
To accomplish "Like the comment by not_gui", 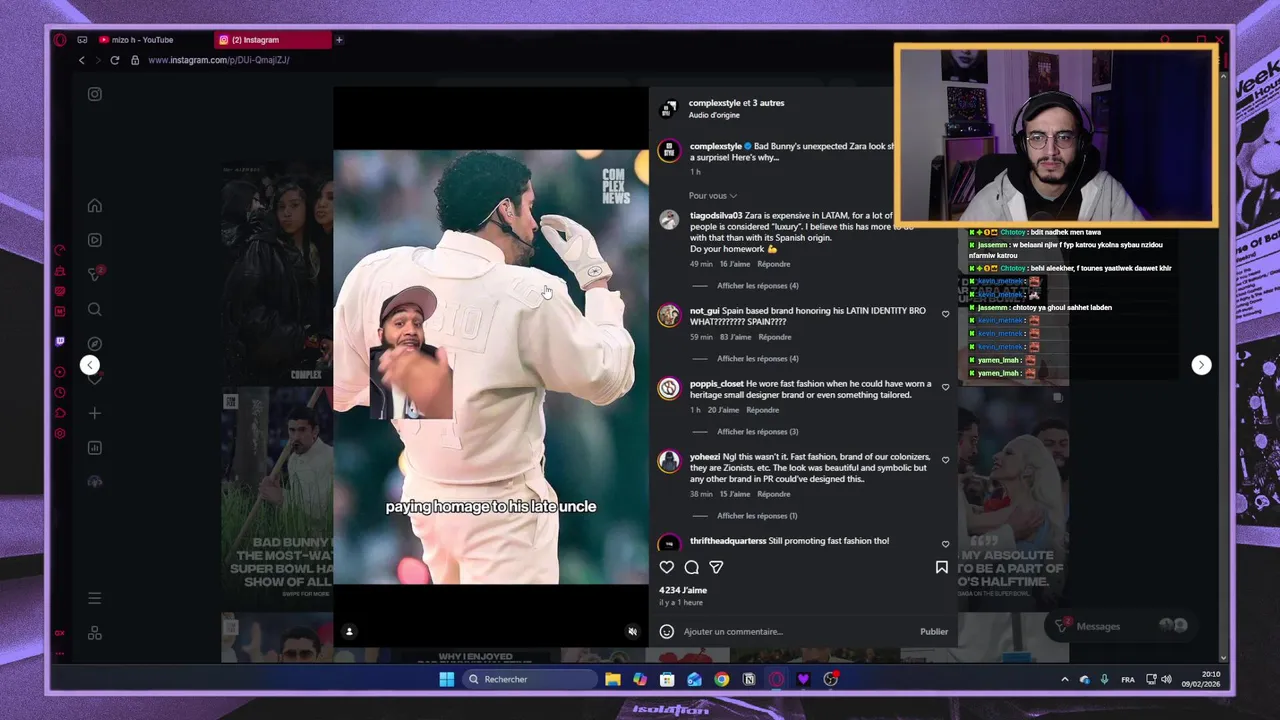I will click(x=945, y=314).
